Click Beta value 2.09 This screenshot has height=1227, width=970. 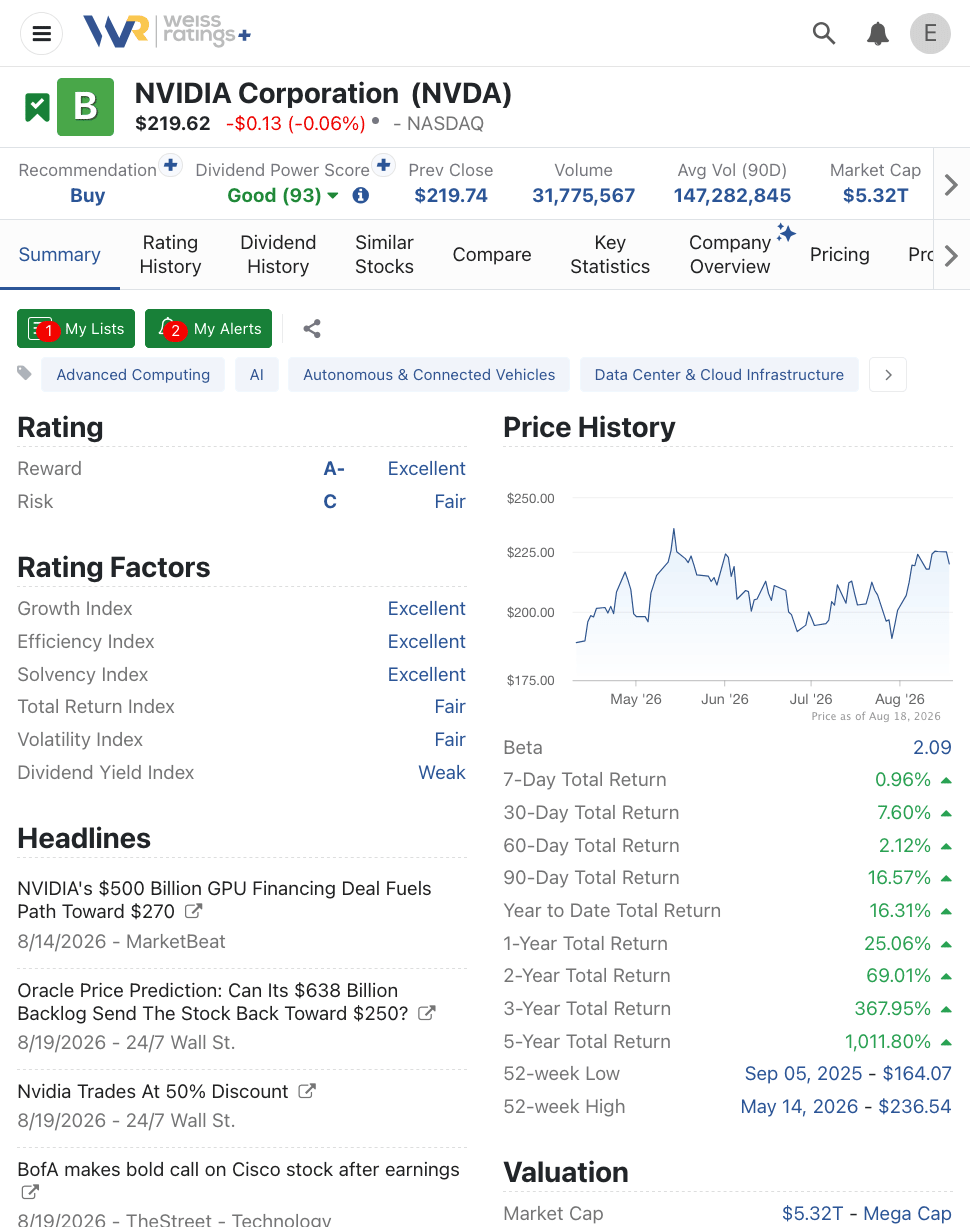click(x=932, y=748)
